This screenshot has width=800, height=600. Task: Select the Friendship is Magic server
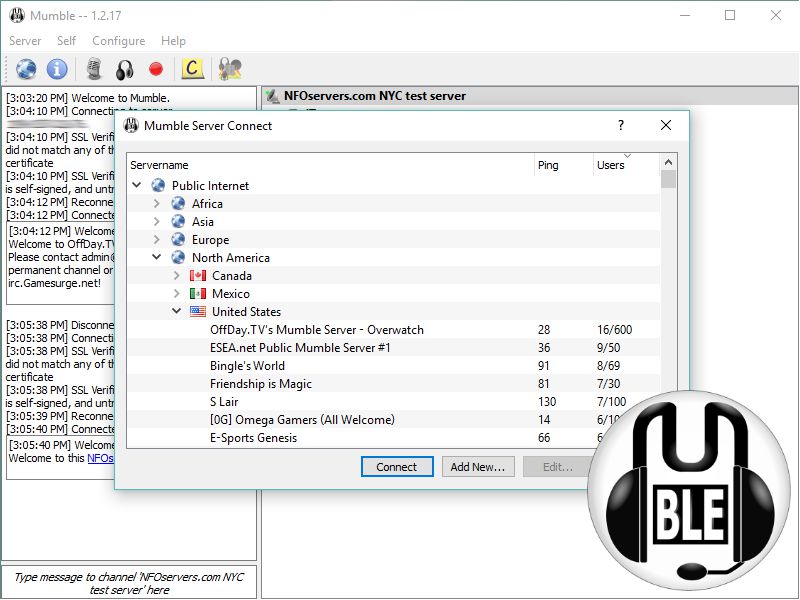261,384
